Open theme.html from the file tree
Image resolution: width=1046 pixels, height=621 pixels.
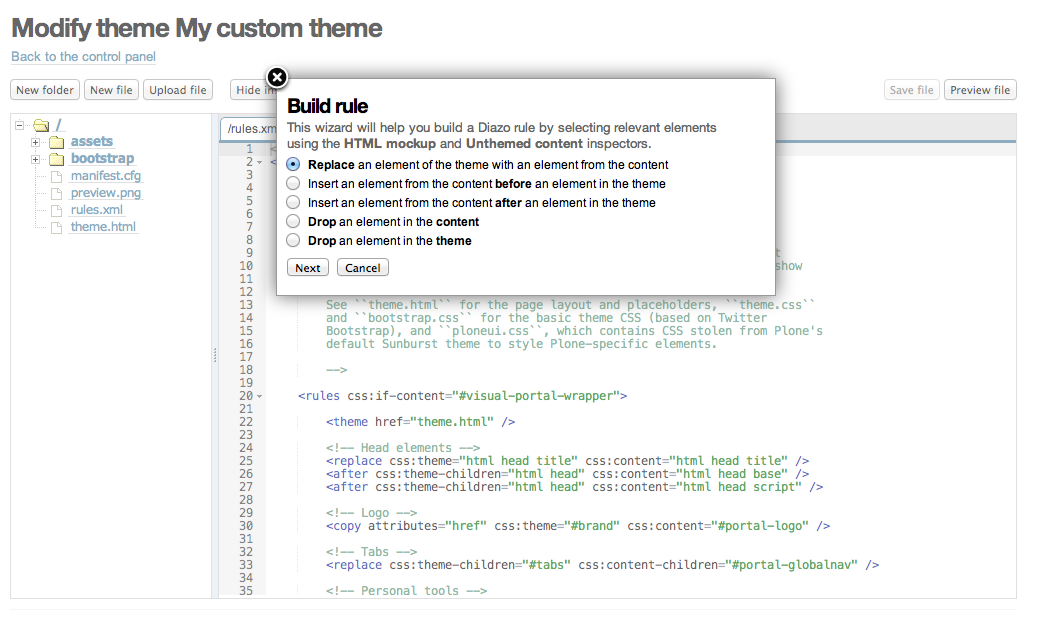(103, 227)
